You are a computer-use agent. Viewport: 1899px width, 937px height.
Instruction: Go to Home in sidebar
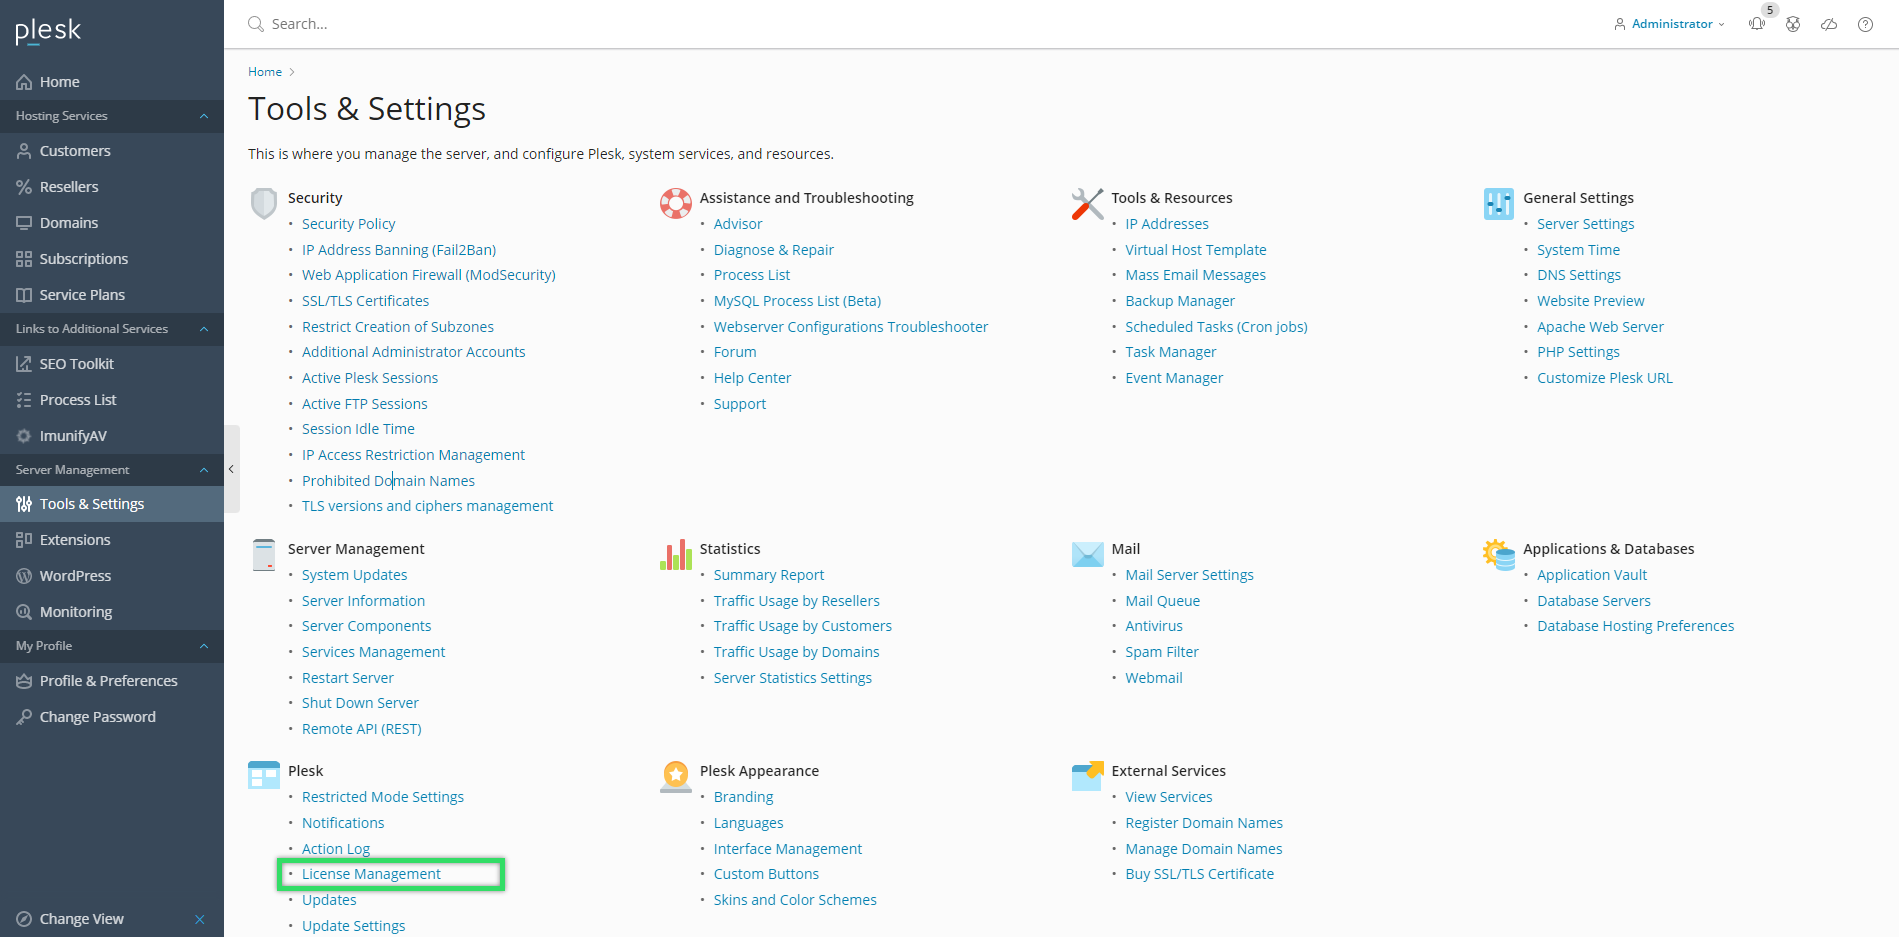click(x=112, y=82)
